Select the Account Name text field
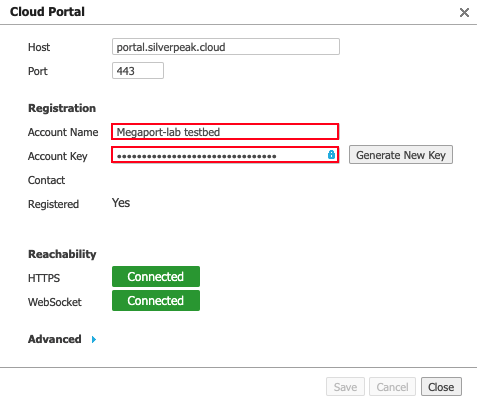The image size is (477, 406). click(x=225, y=132)
